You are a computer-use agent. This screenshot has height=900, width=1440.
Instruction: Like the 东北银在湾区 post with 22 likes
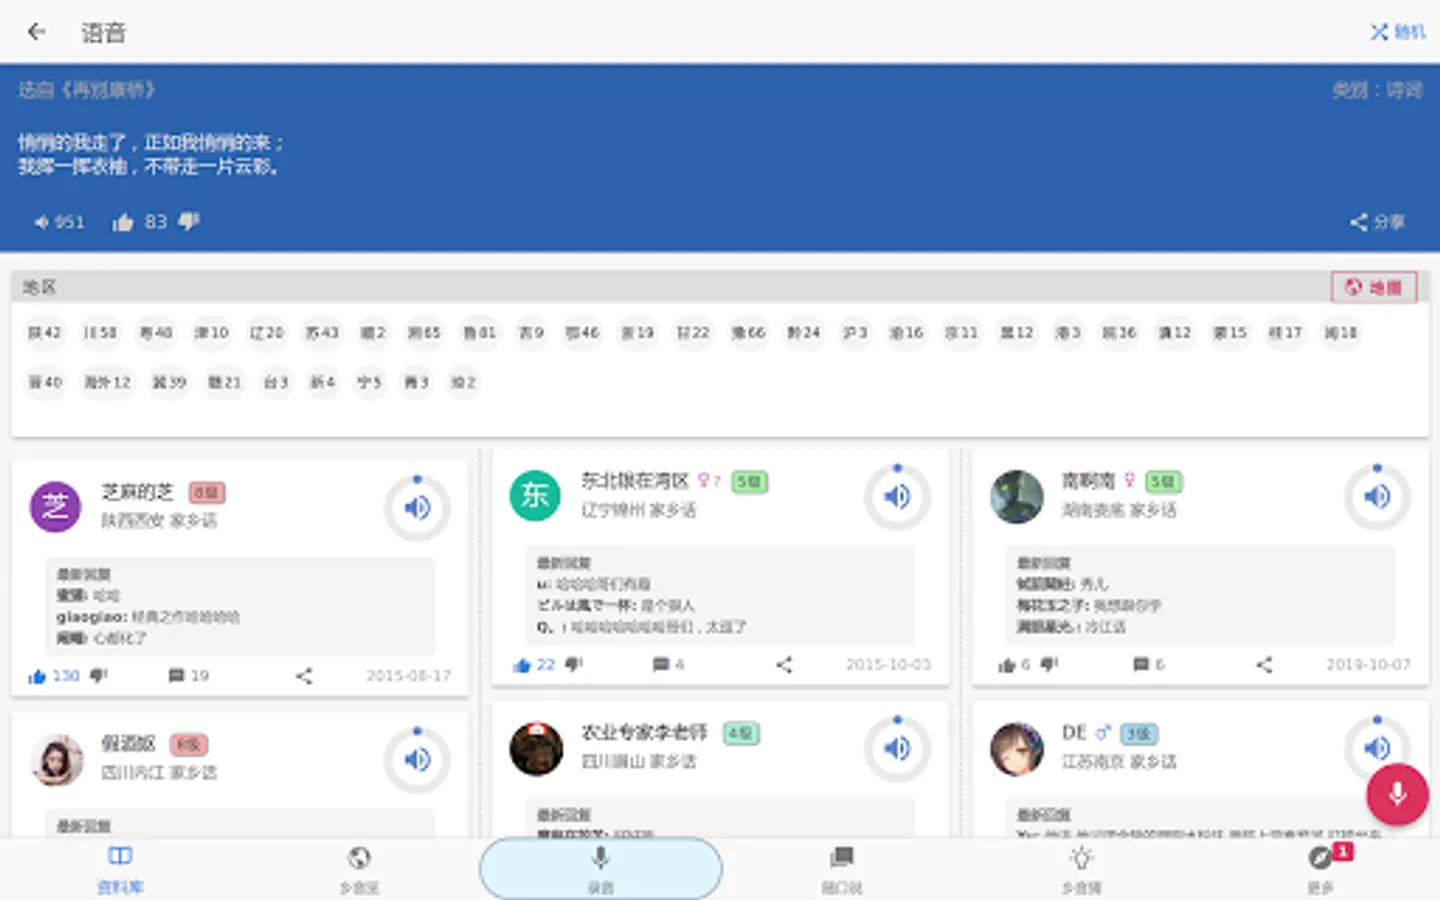tap(533, 664)
